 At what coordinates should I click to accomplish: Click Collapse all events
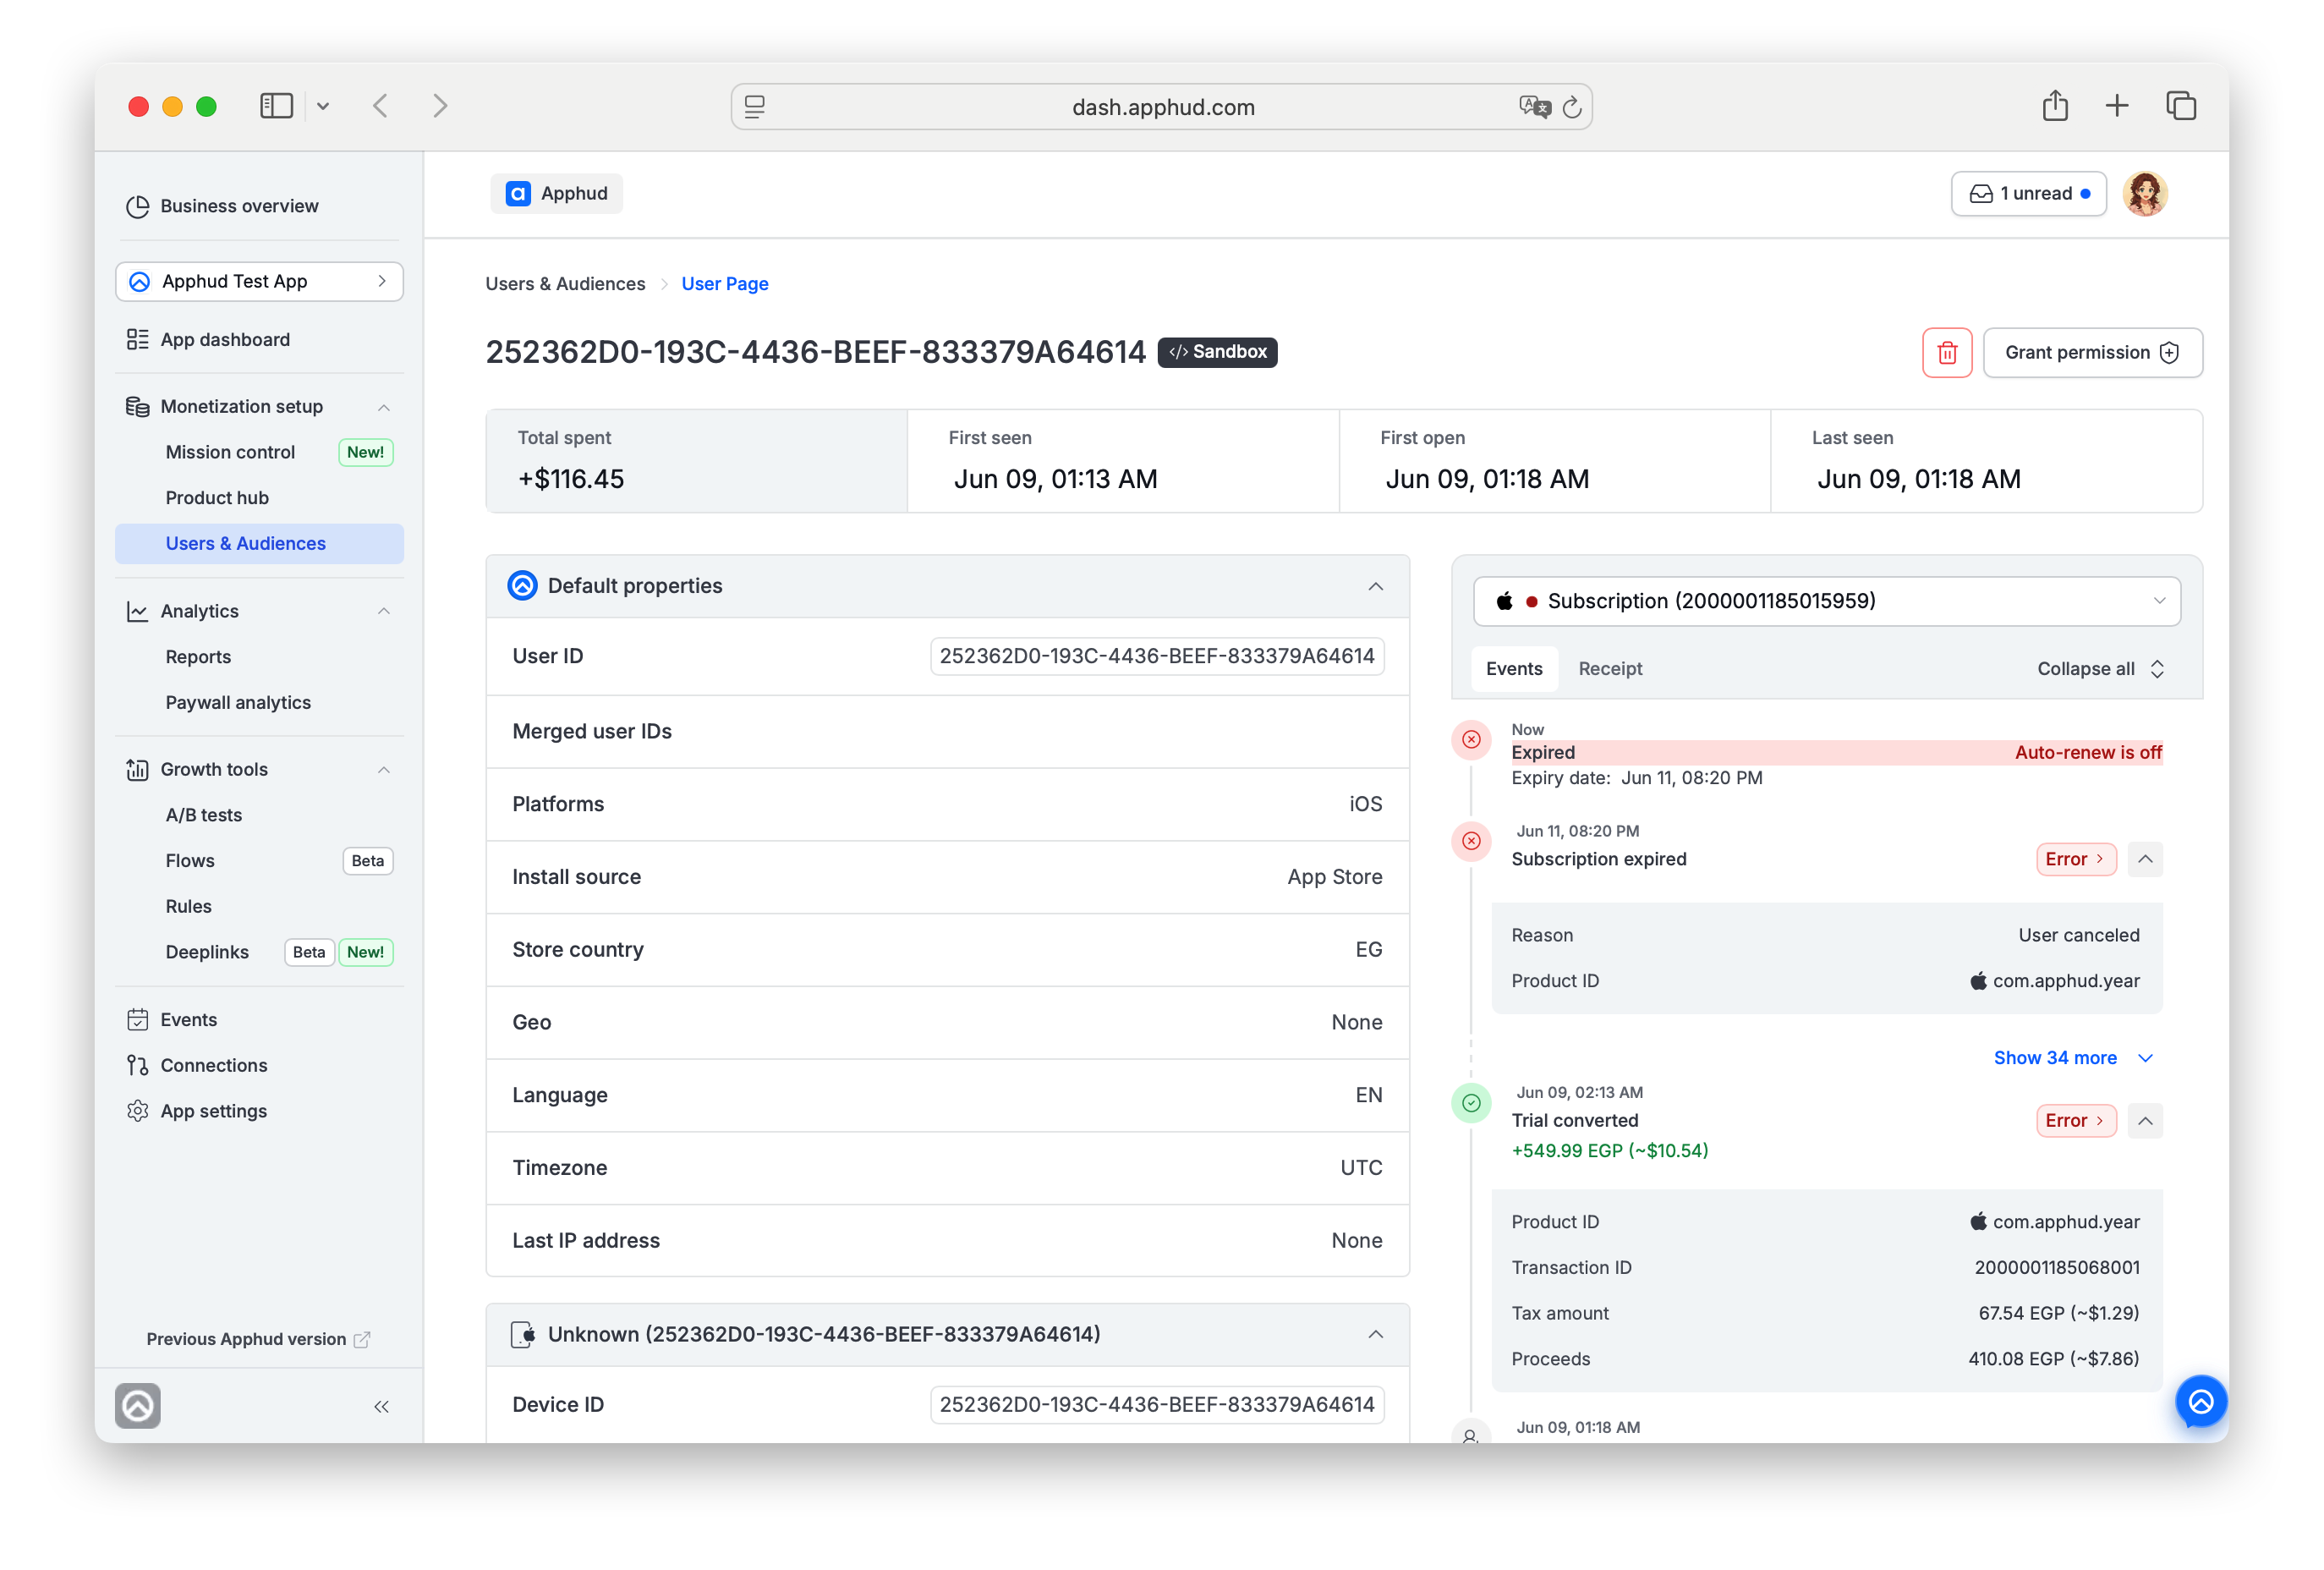[2100, 669]
